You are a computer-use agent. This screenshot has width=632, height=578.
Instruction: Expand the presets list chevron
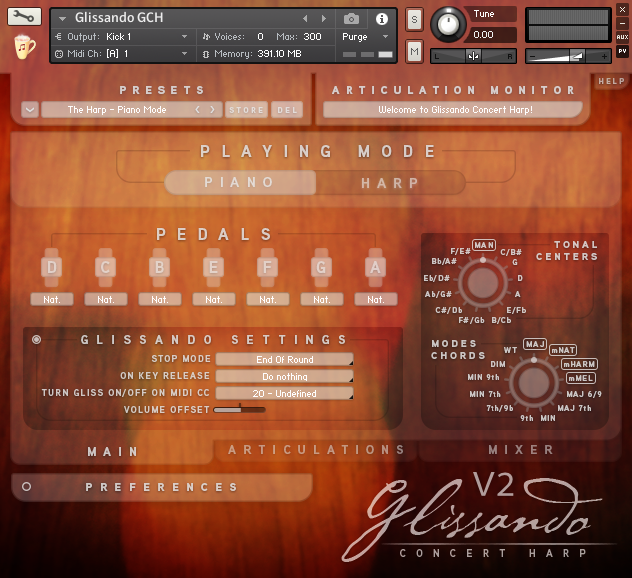click(x=30, y=110)
